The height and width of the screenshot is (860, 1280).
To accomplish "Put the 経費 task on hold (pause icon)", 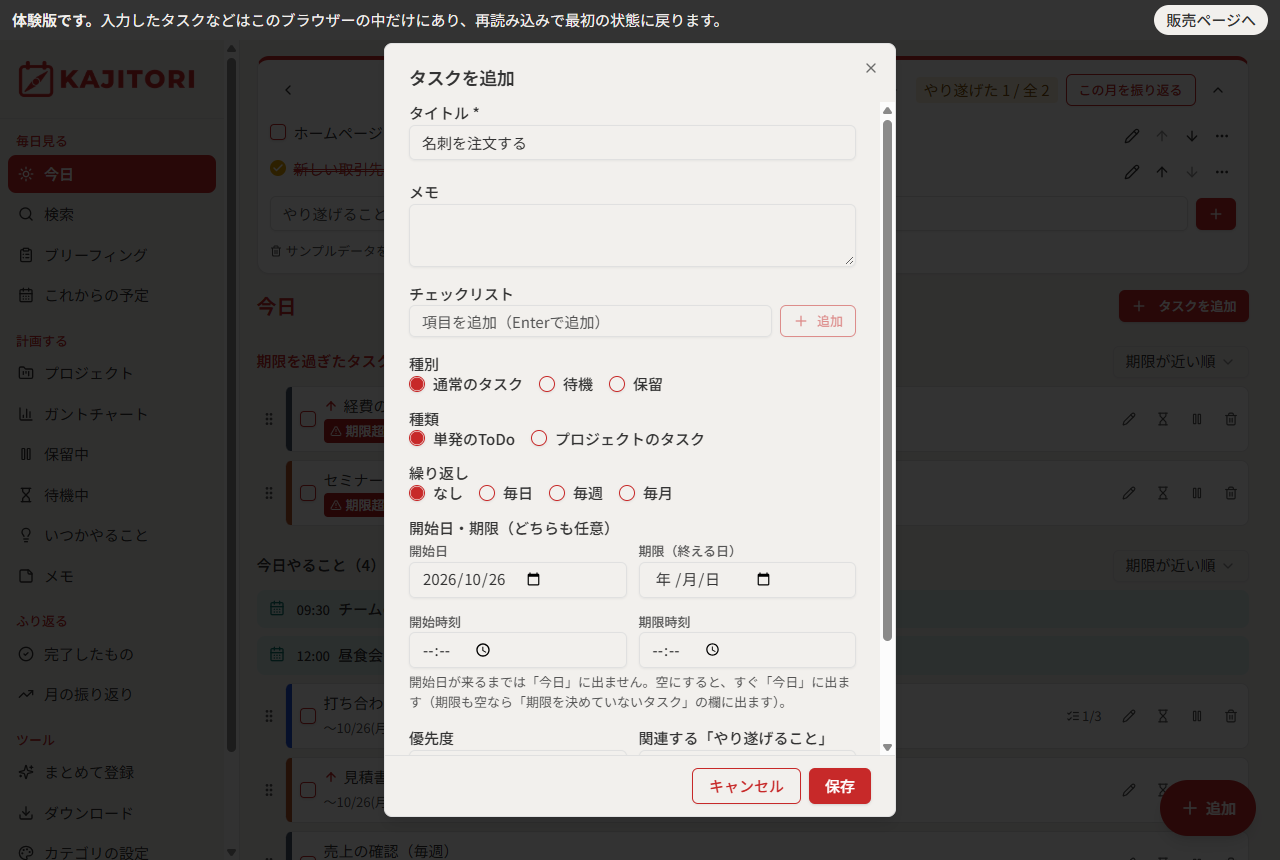I will click(1197, 420).
